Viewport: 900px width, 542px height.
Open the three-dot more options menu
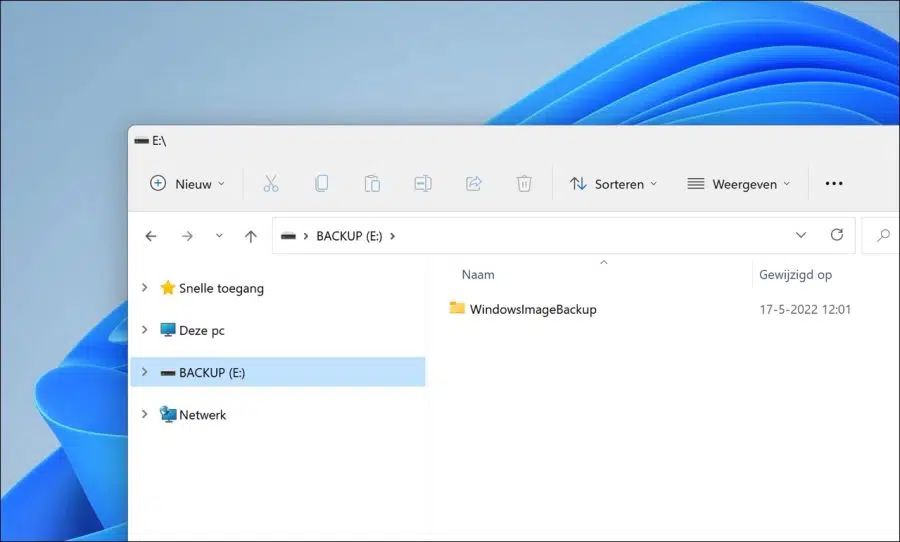pyautogui.click(x=834, y=184)
